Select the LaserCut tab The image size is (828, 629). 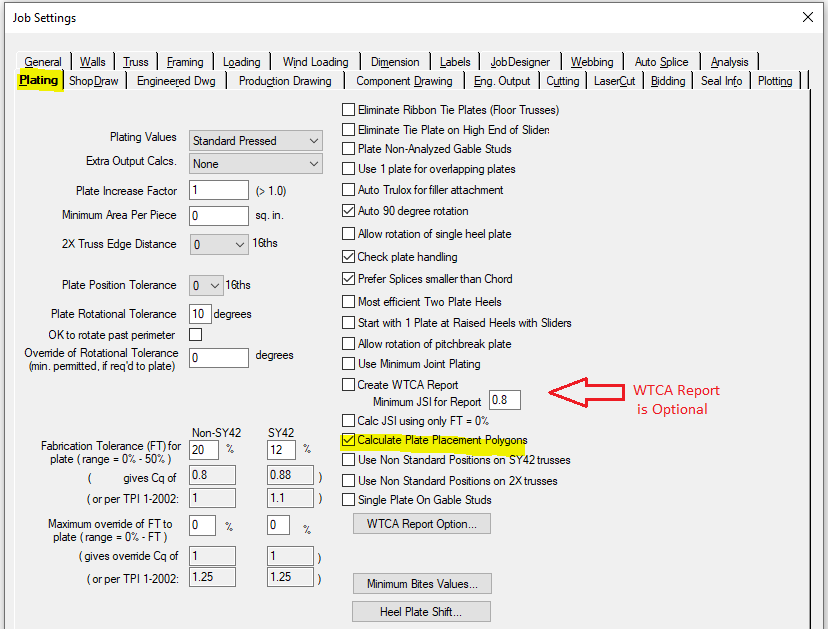(x=614, y=81)
